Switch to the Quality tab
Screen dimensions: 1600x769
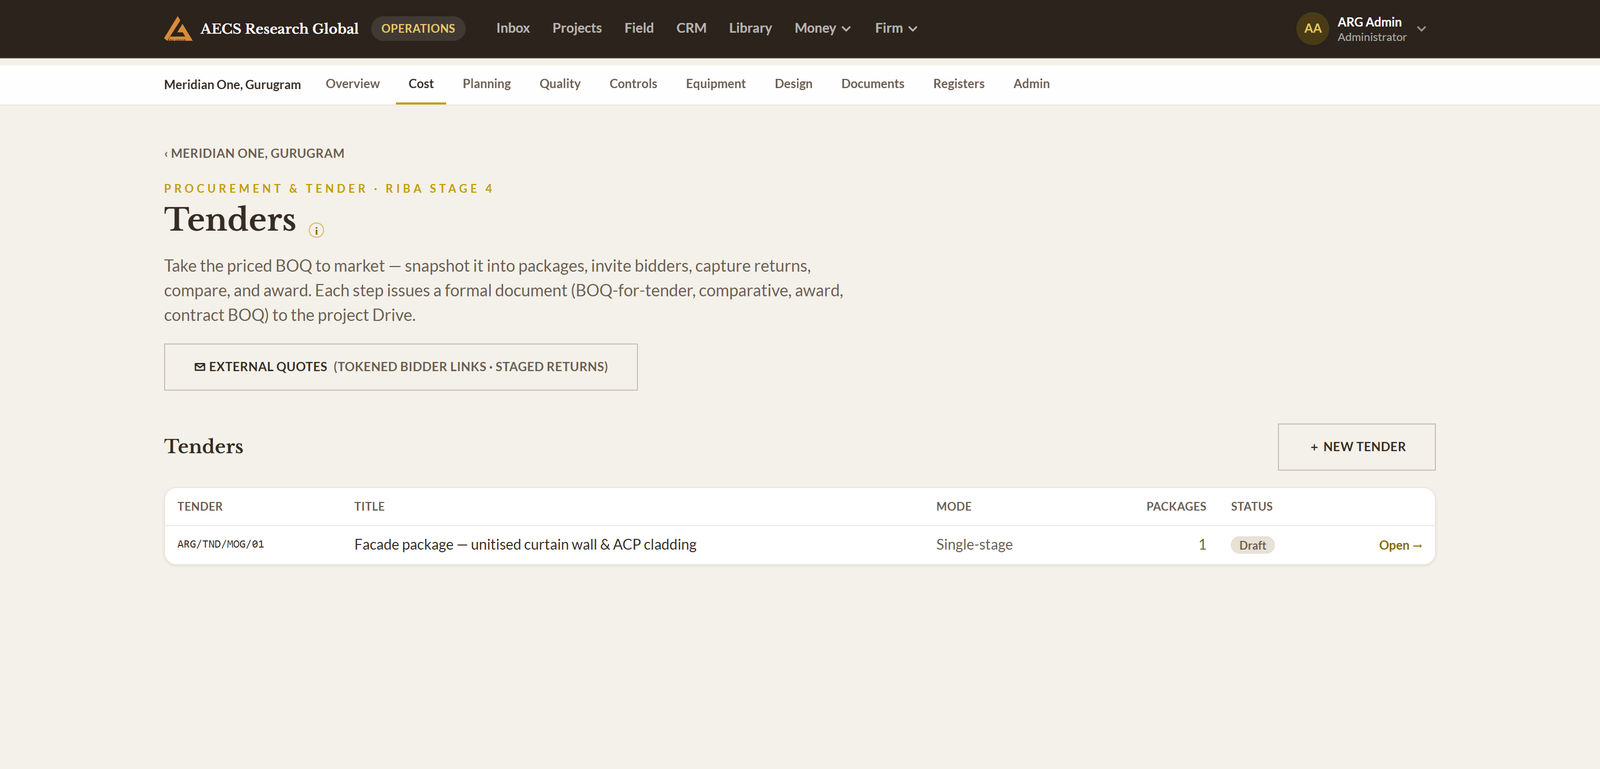560,84
